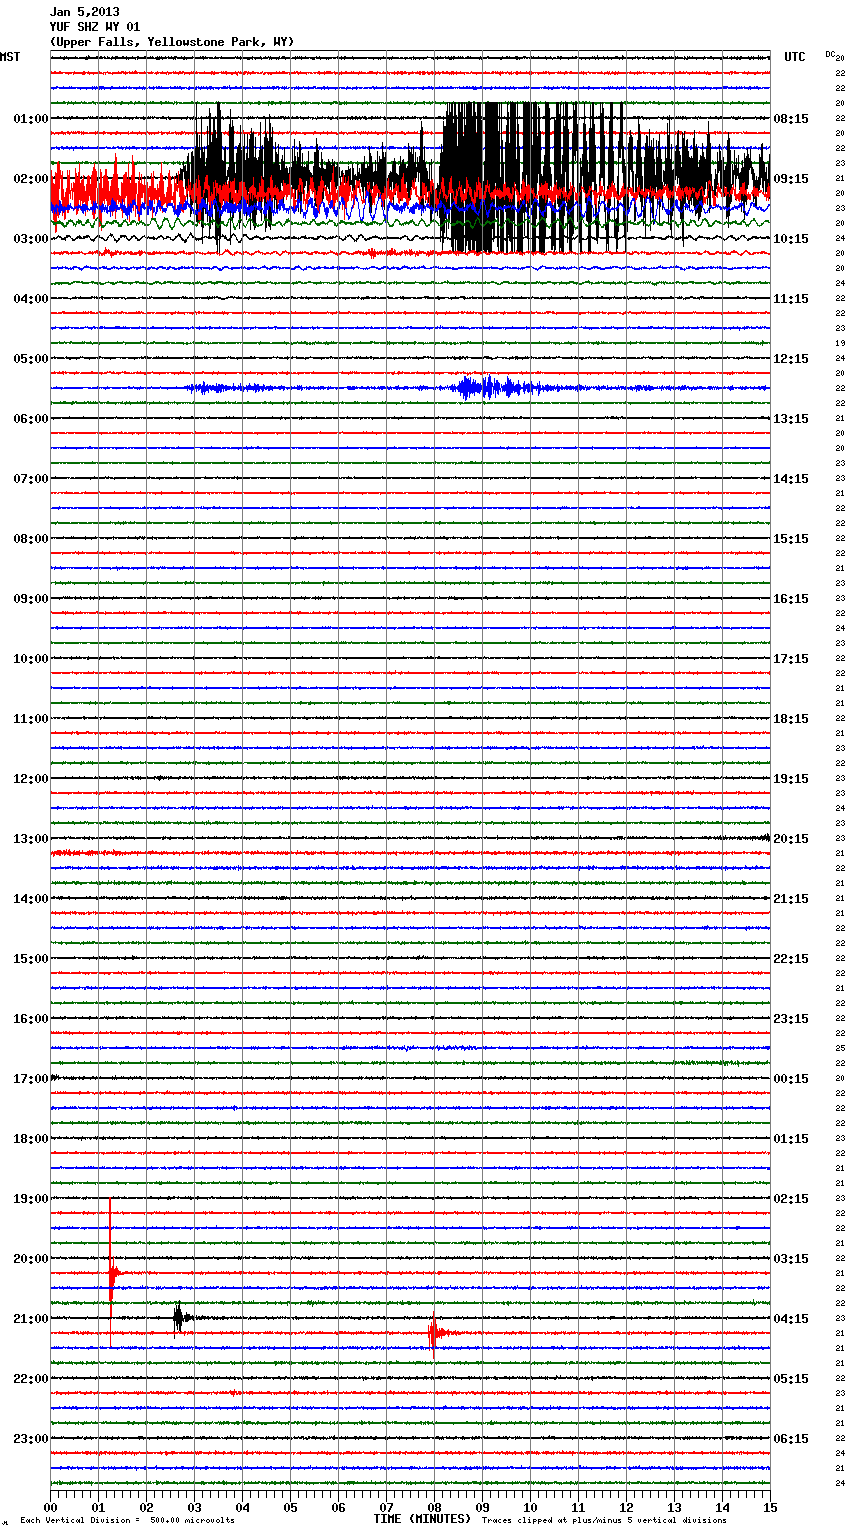
Task: Click the '21:15' UTC time label
Action: 791,899
